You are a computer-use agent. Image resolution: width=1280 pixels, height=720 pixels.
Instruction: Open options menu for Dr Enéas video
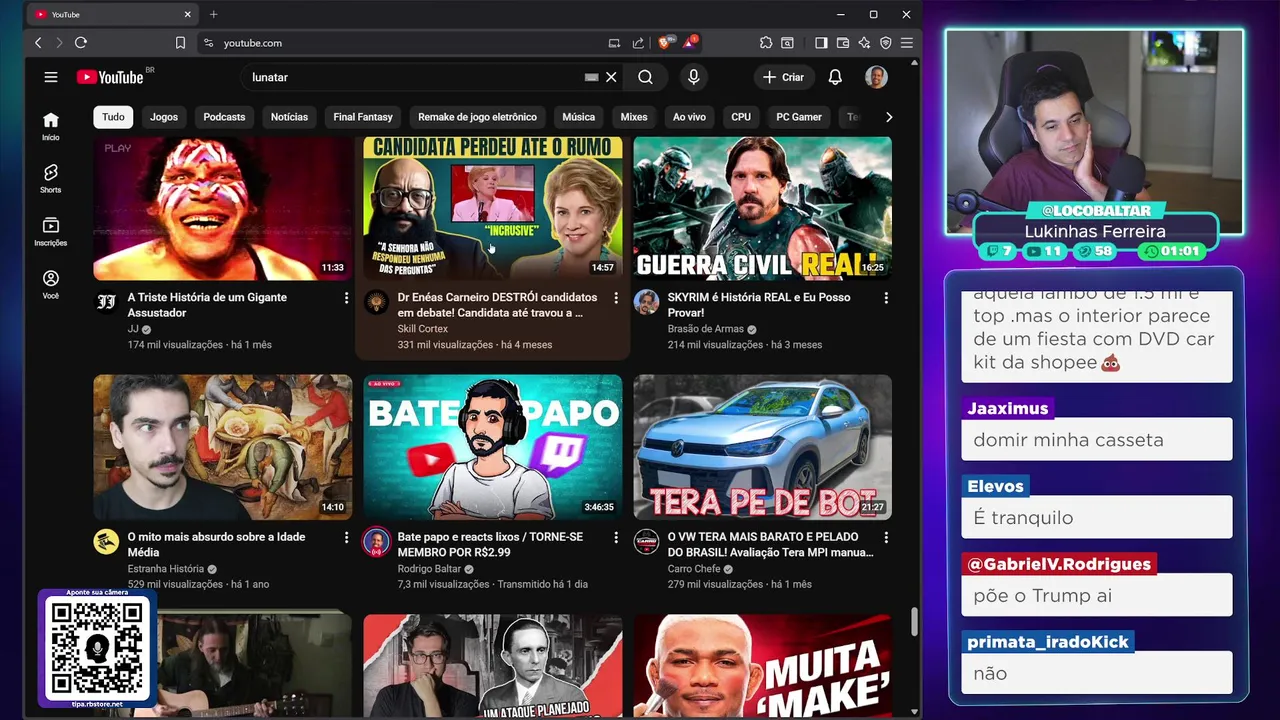616,298
